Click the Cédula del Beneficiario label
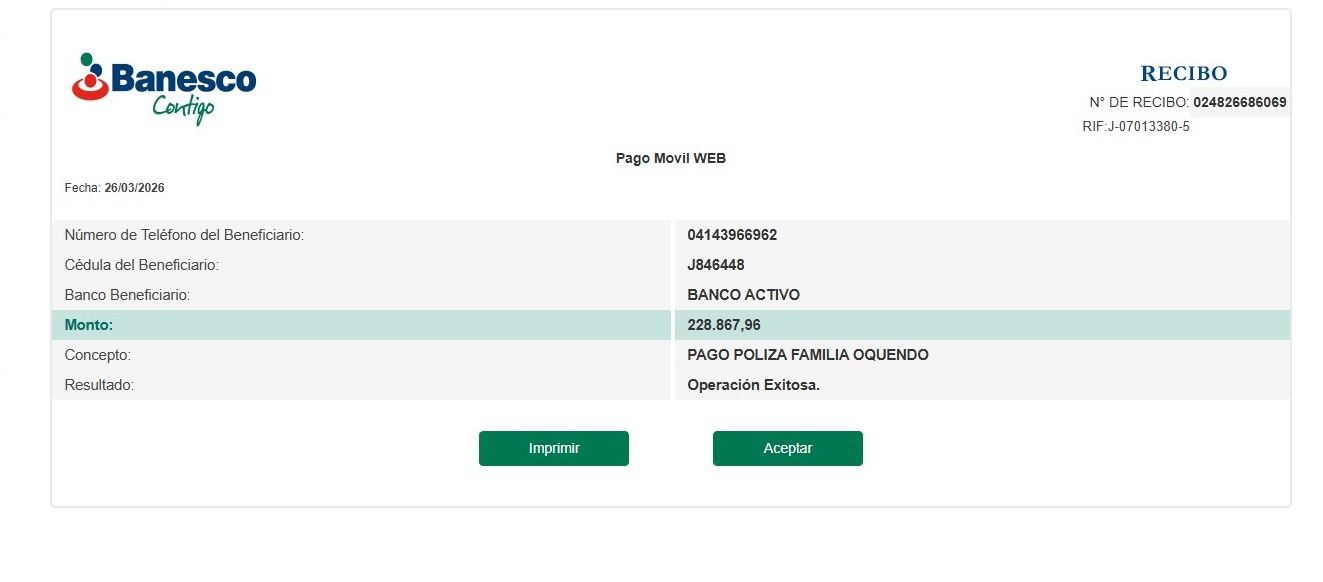Image resolution: width=1323 pixels, height=582 pixels. [x=141, y=265]
